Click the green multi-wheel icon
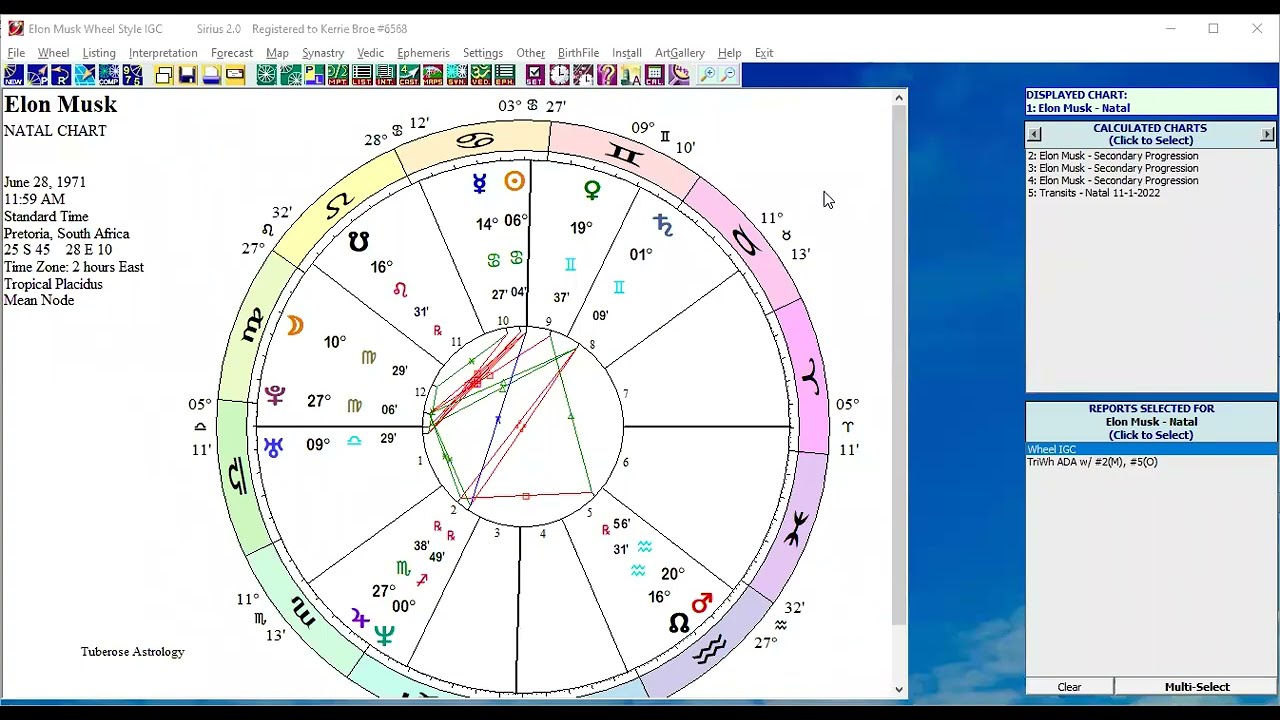The width and height of the screenshot is (1280, 720). (291, 74)
